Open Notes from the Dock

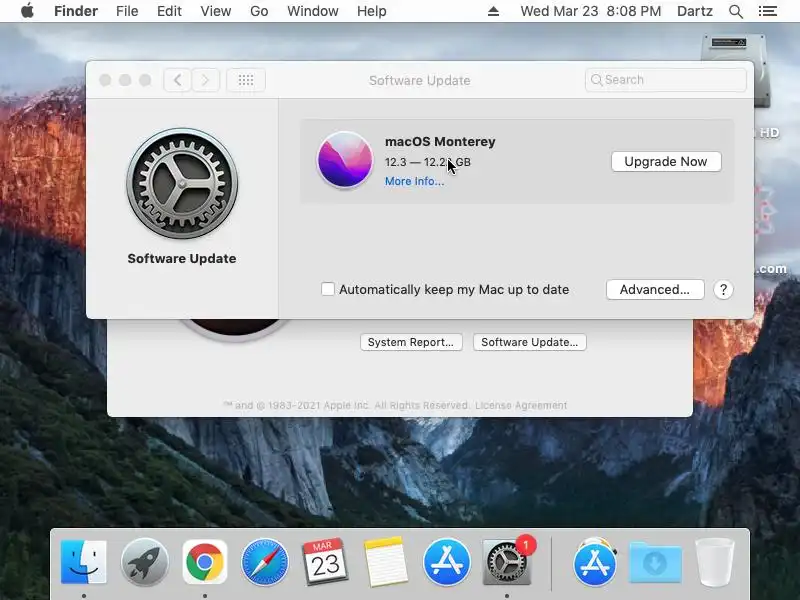click(x=386, y=562)
